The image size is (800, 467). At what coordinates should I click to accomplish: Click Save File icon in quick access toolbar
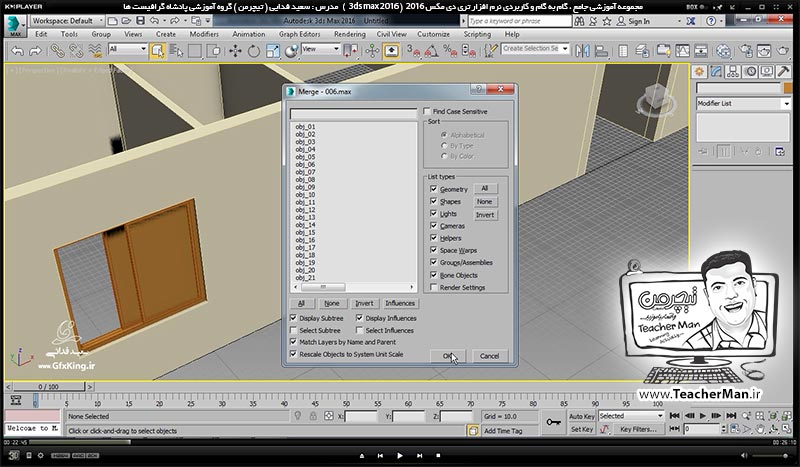140,20
